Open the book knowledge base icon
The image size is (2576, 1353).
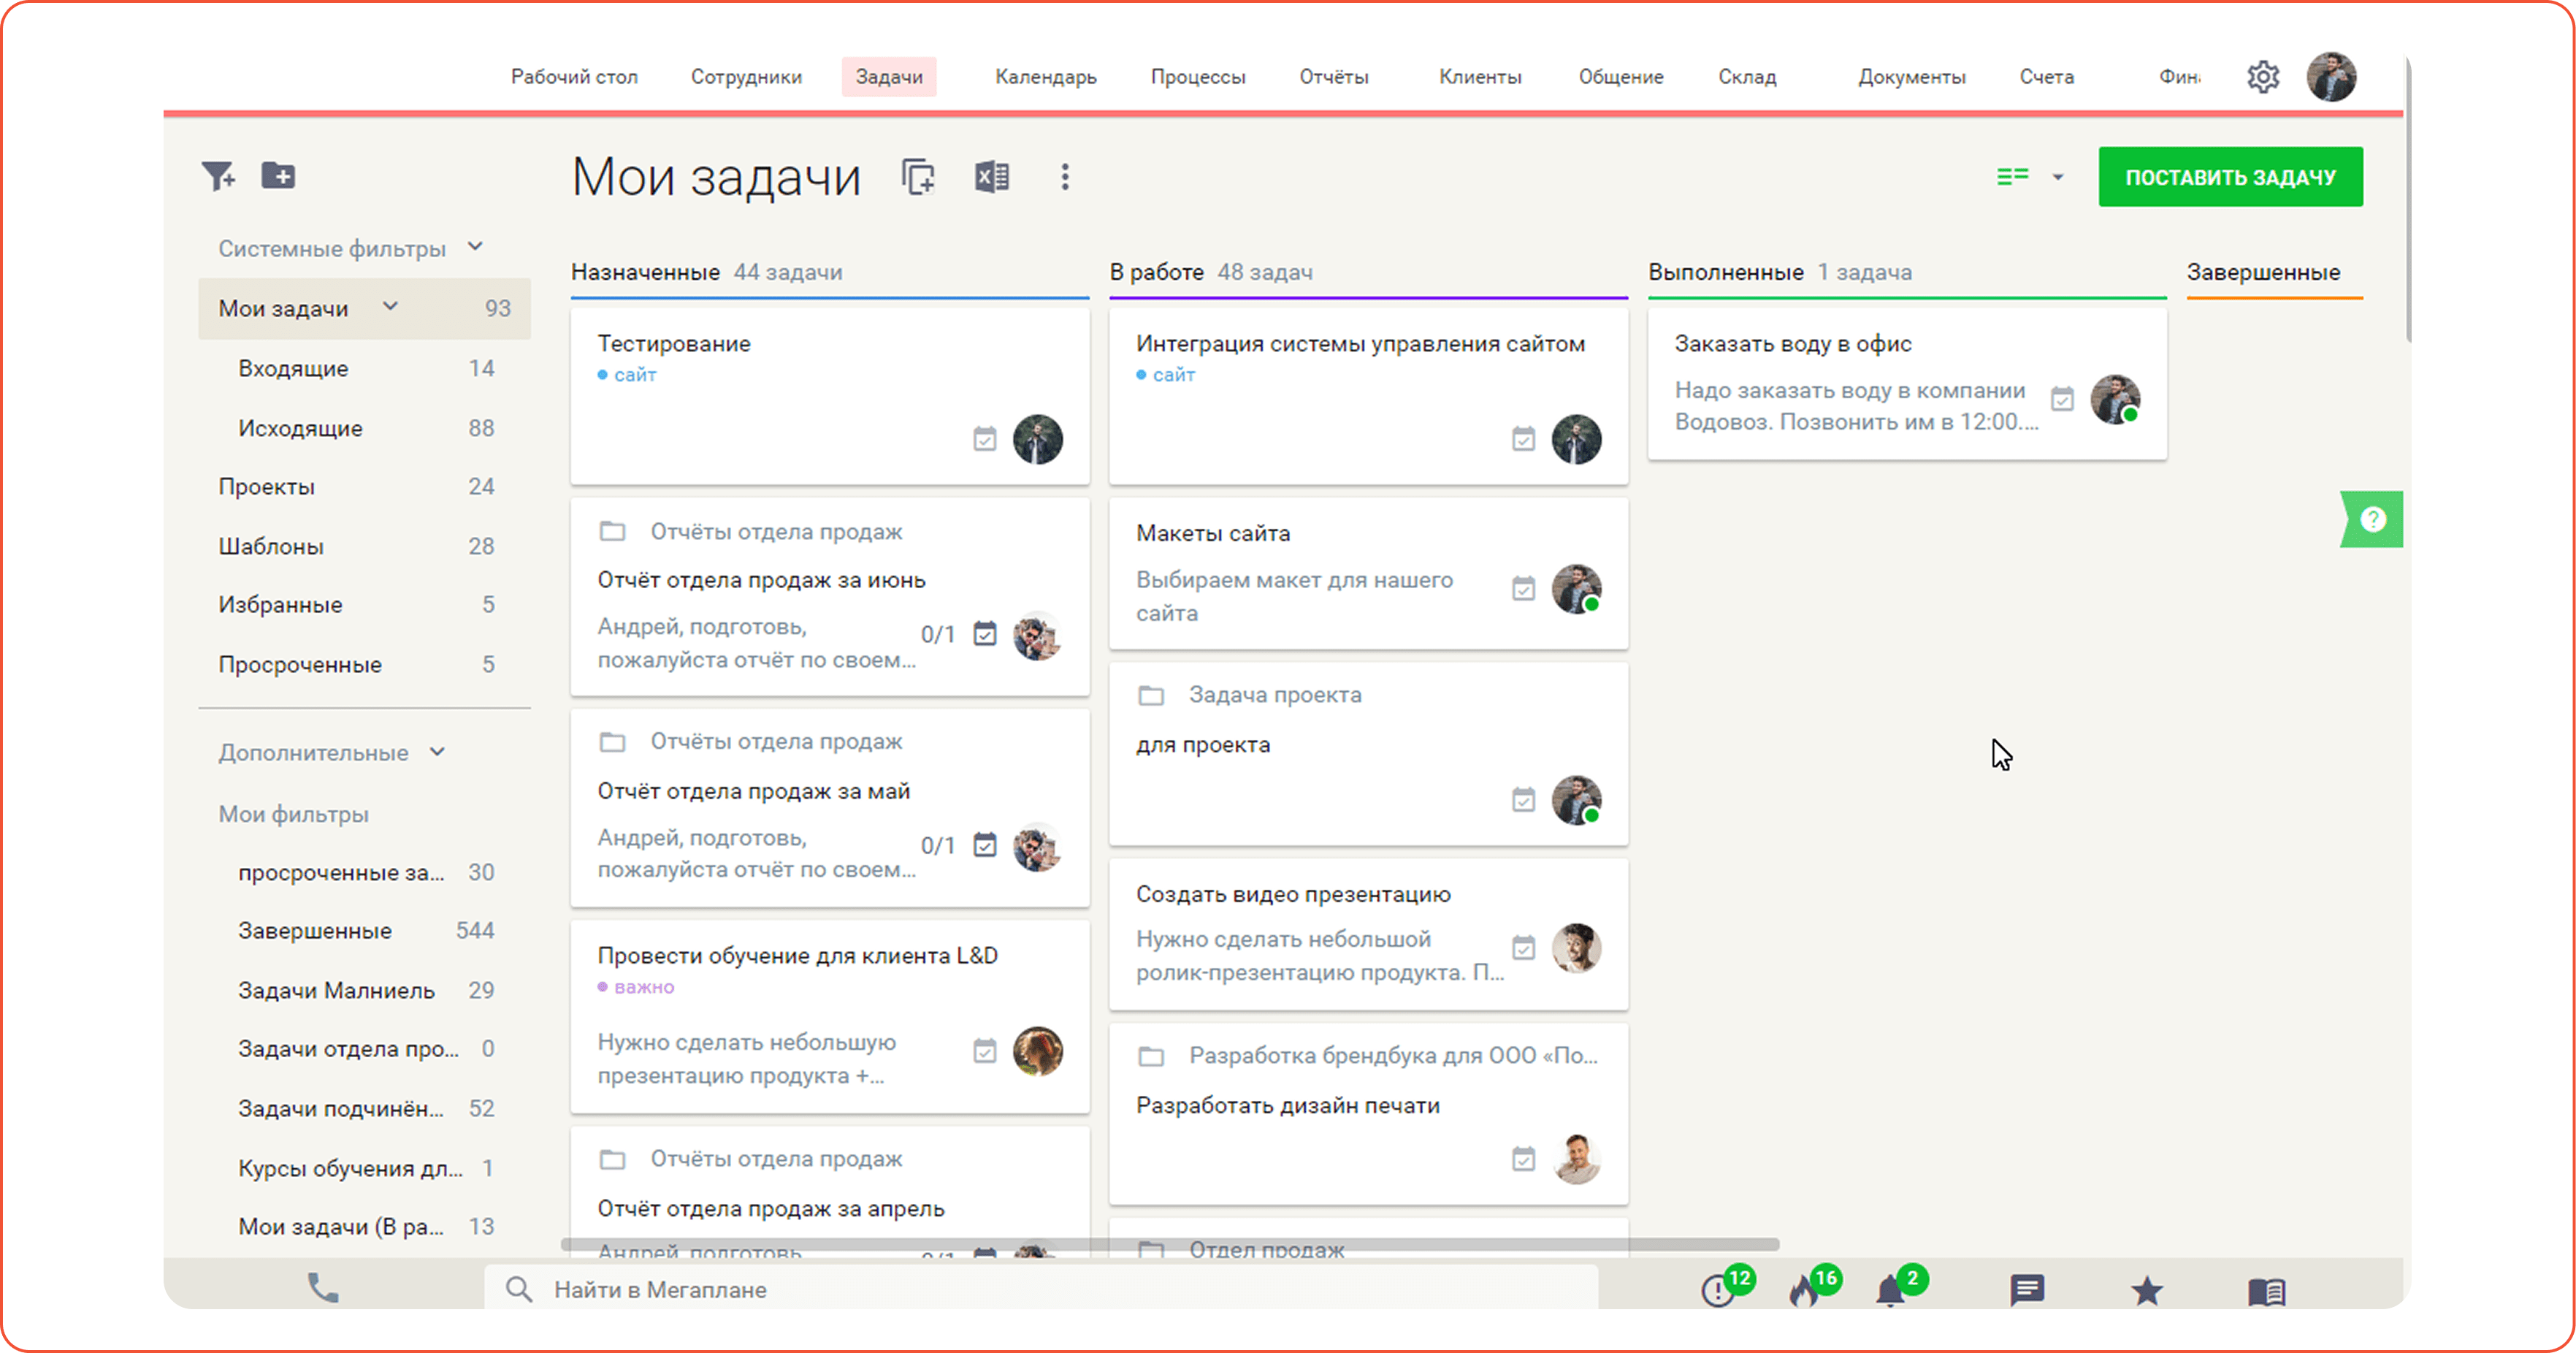click(x=2267, y=1291)
